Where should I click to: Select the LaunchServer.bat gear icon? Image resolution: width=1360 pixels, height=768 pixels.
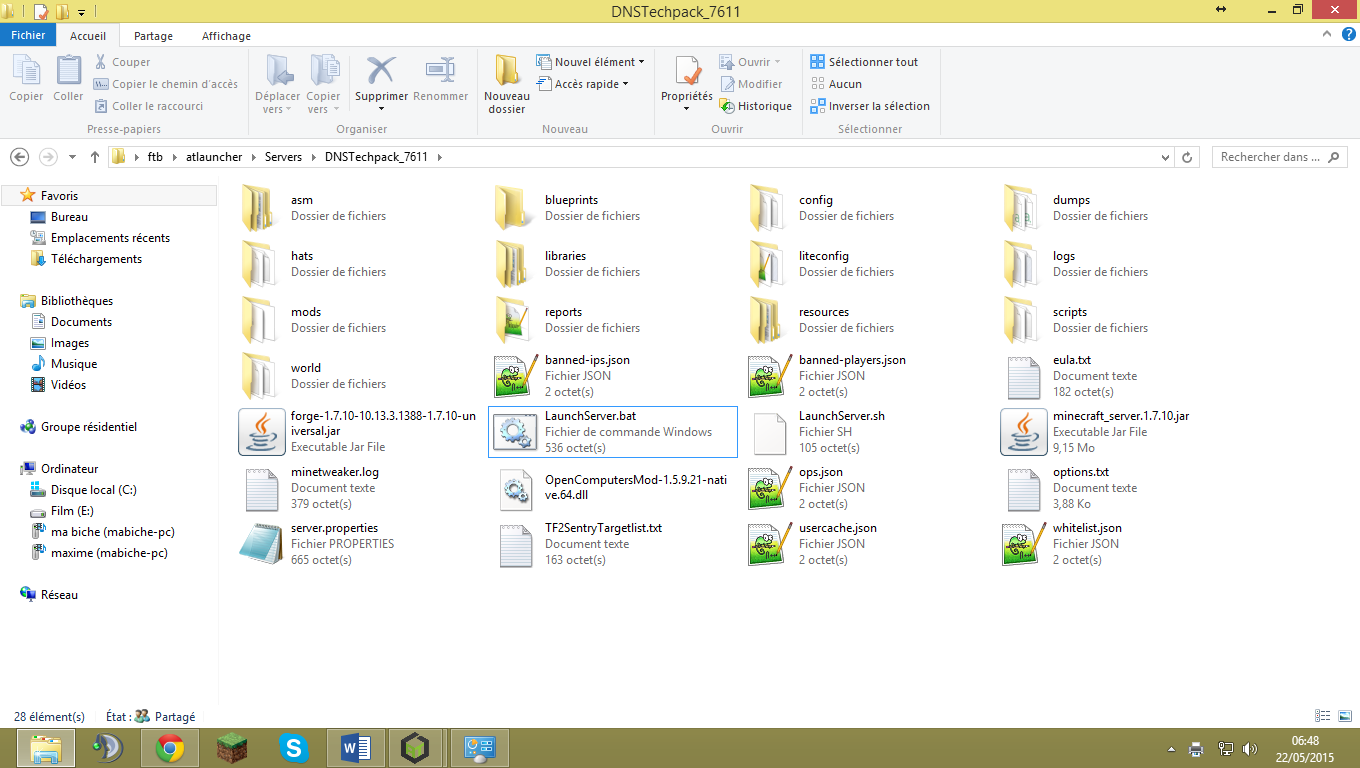tap(515, 432)
